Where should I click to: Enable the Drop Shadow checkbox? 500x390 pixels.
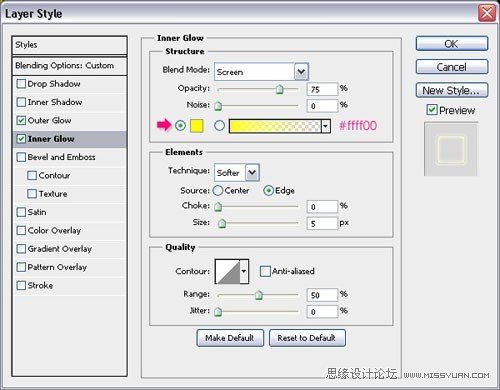click(21, 84)
